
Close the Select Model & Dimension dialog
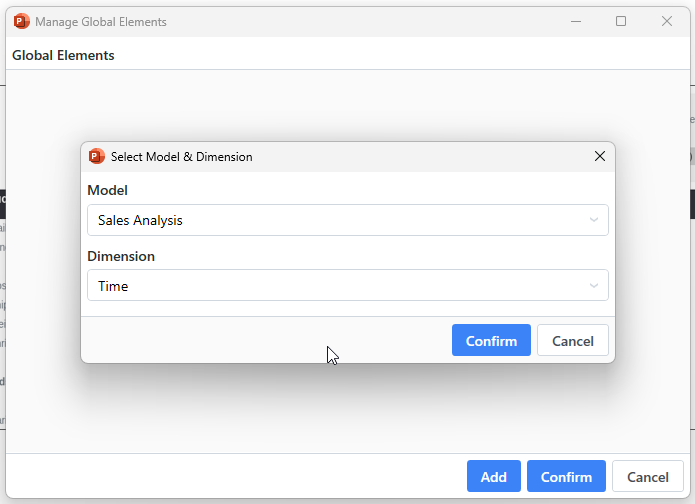tap(600, 156)
